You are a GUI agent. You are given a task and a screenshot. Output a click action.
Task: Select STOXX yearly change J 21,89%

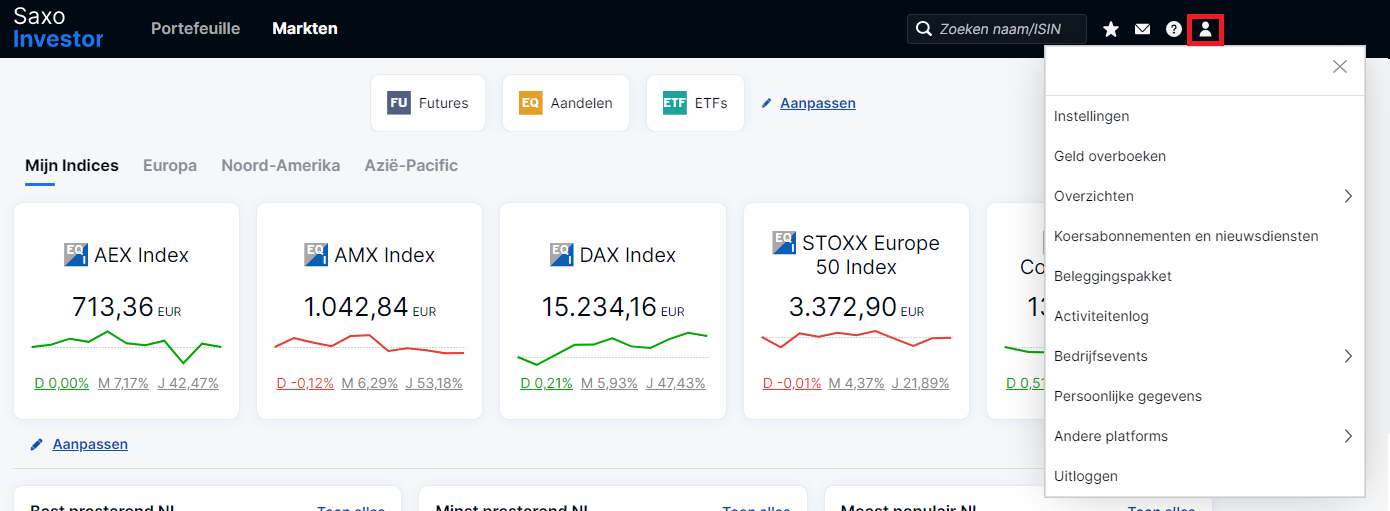(921, 383)
